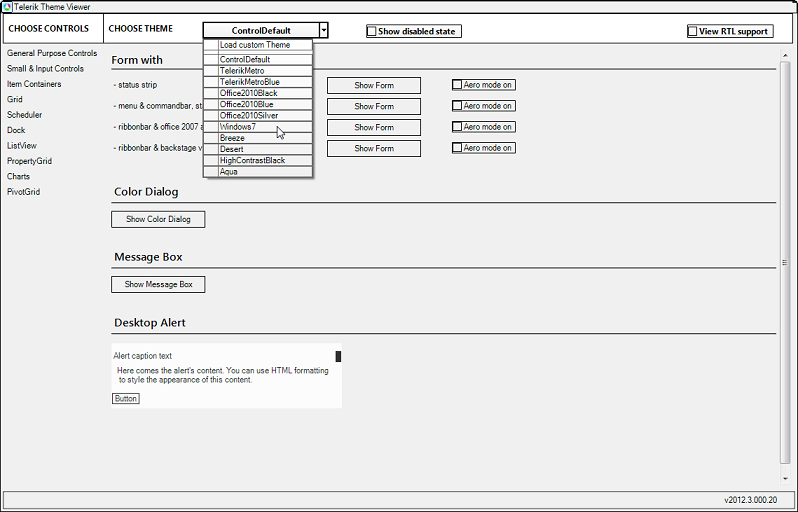Select Aqua theme
This screenshot has height=512, width=798.
click(x=258, y=172)
